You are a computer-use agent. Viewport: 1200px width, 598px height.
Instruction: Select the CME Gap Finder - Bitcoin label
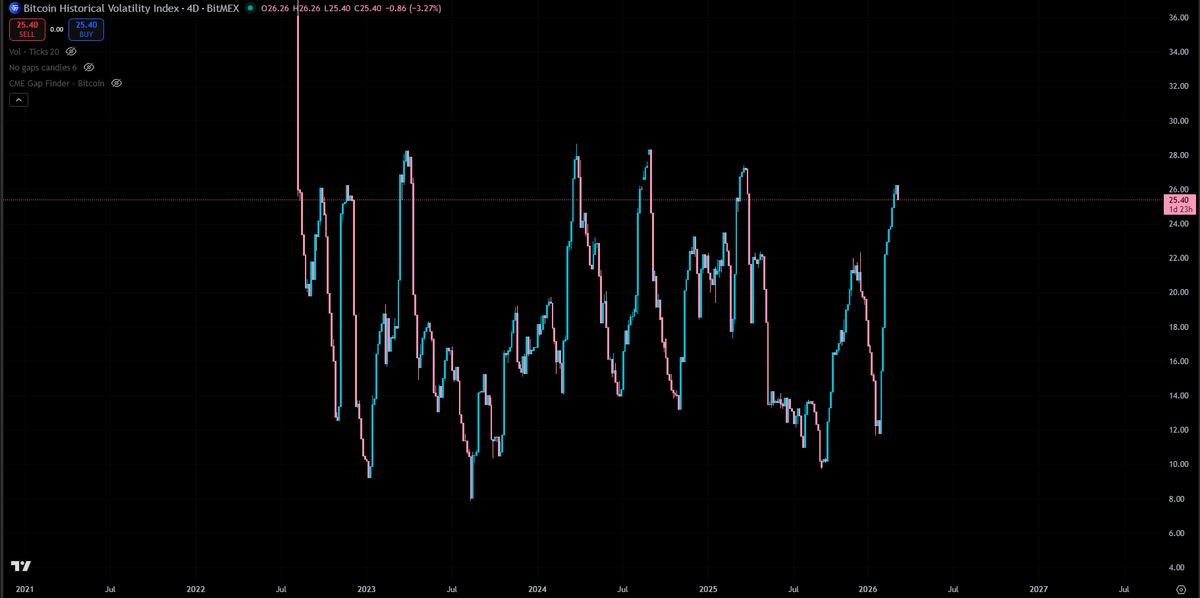point(57,83)
